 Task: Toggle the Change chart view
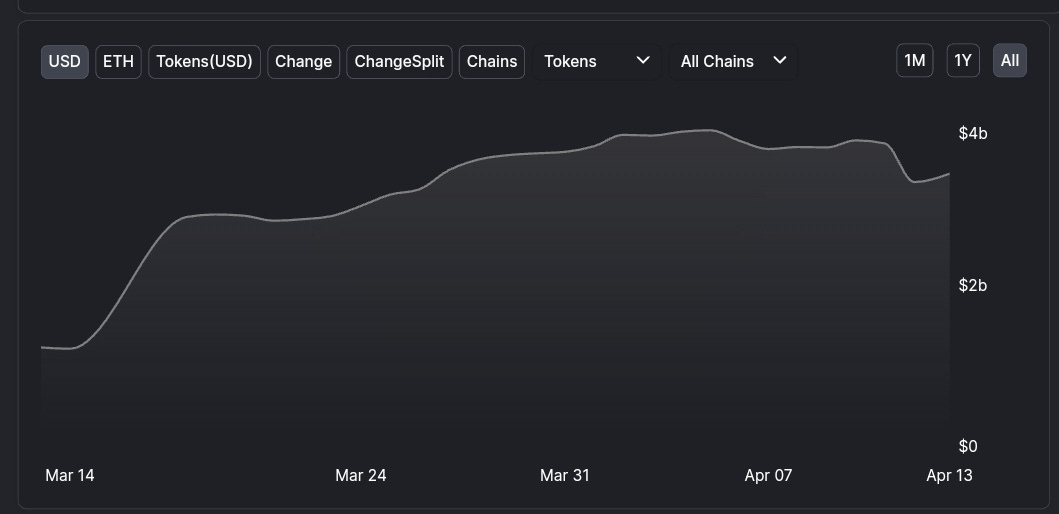pos(303,61)
